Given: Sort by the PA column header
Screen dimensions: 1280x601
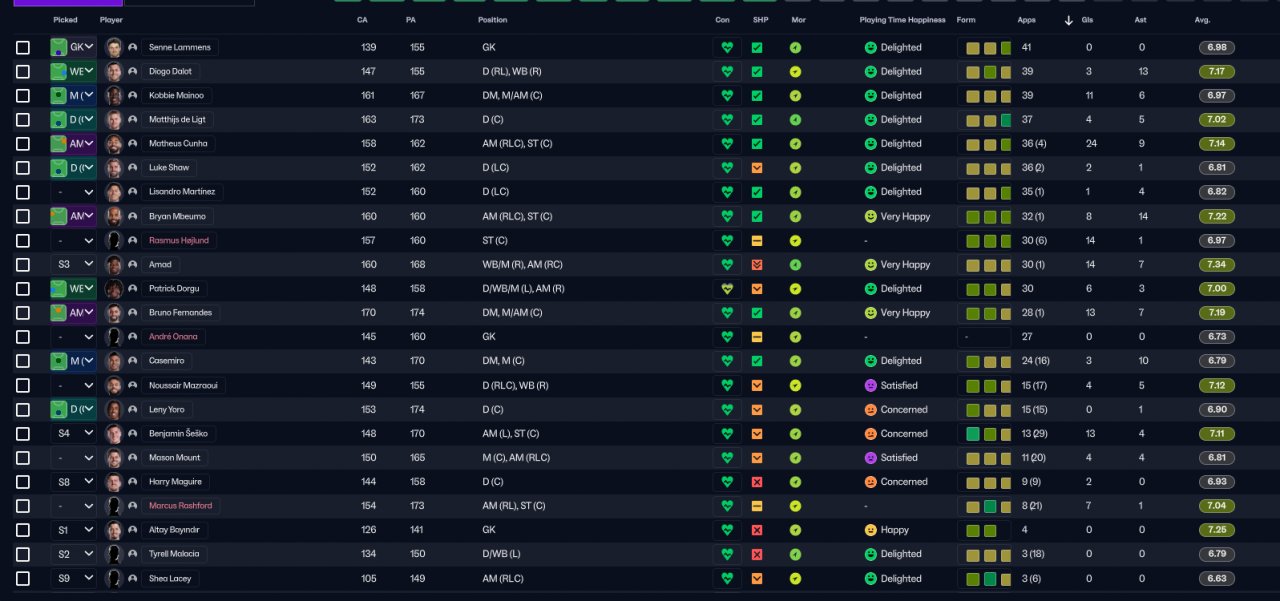Looking at the screenshot, I should click(x=411, y=20).
